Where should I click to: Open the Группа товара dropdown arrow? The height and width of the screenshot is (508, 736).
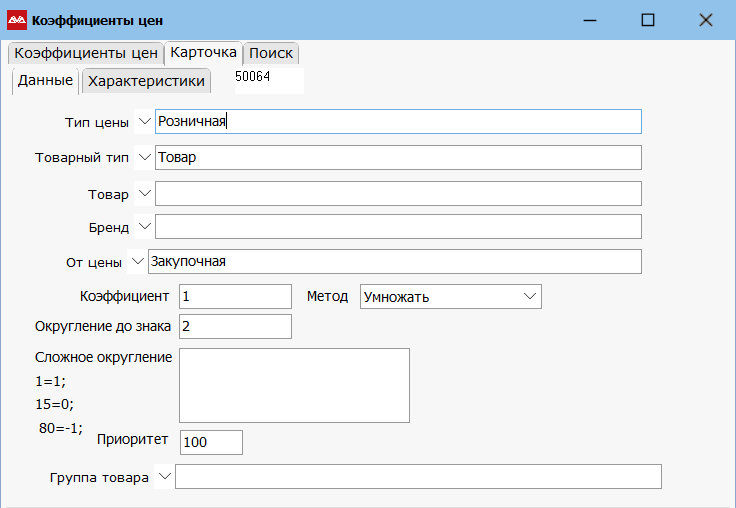[x=164, y=477]
